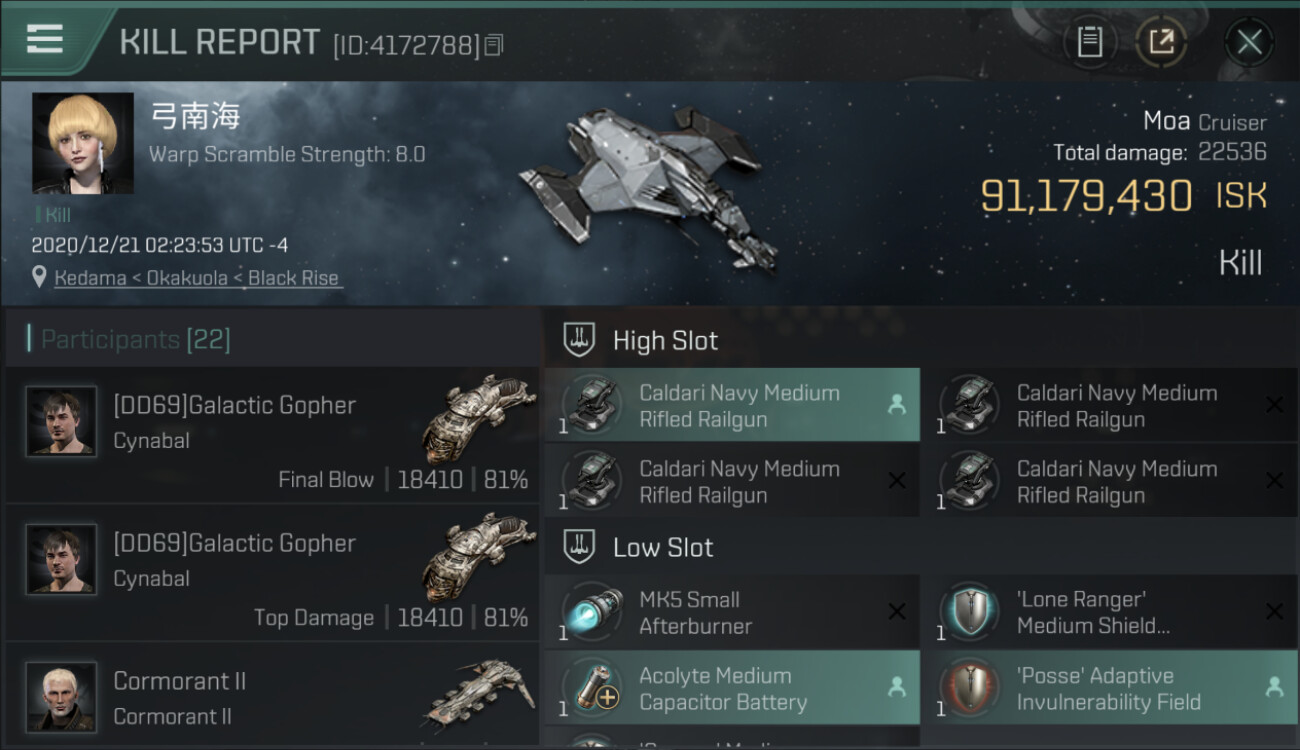1300x750 pixels.
Task: Select the Top Damage Galactic Gopher entry
Action: click(x=272, y=573)
